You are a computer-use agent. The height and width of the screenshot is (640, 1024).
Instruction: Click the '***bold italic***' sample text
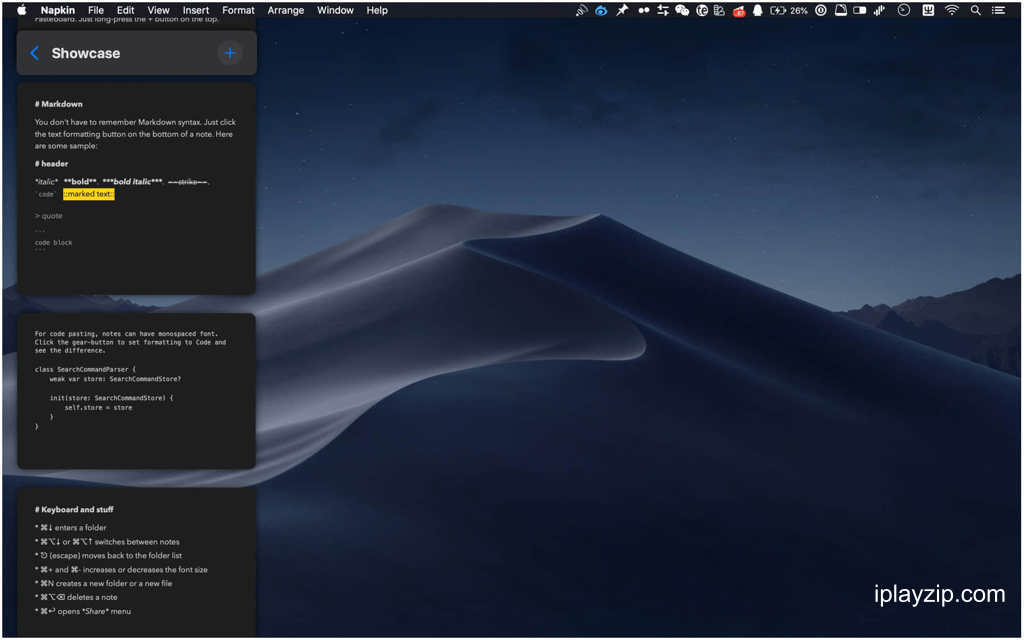coord(133,182)
